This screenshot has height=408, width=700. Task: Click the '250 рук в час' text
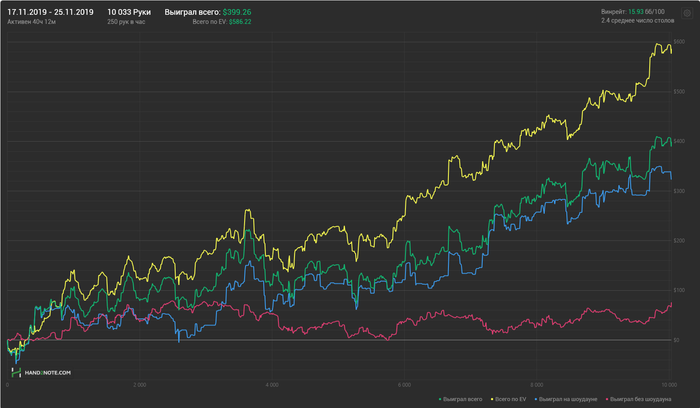point(126,21)
